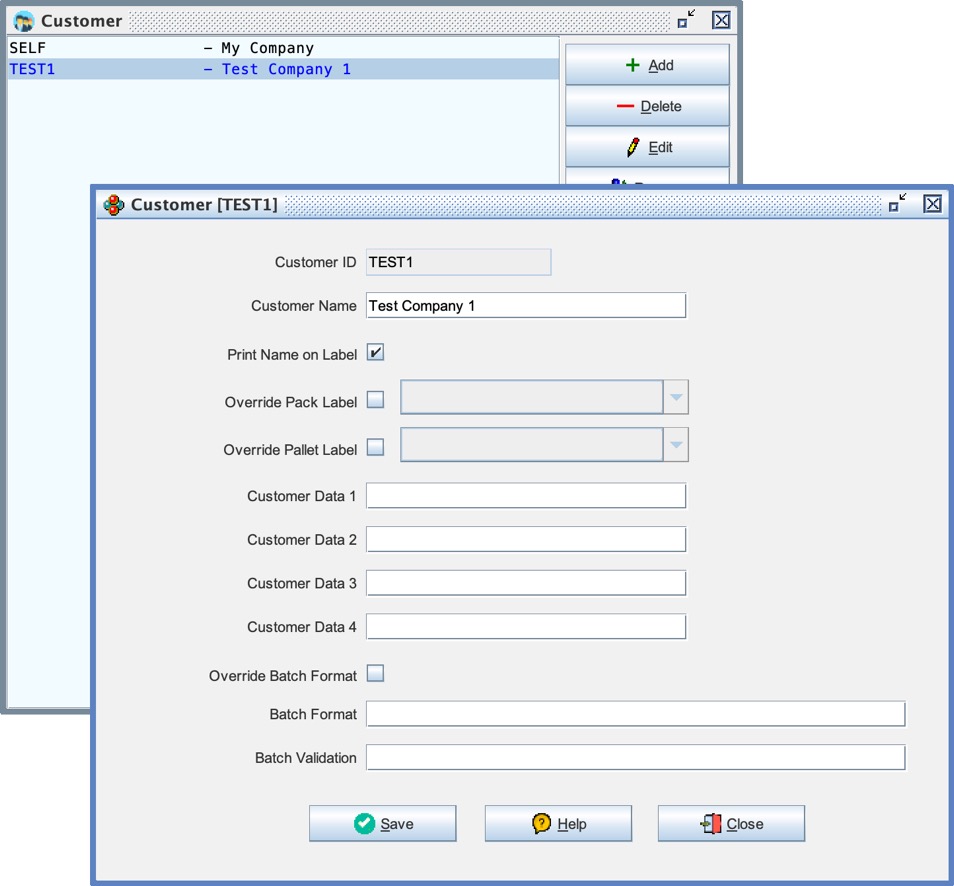Restore down the Customer [TEST1] window
954x886 pixels.
[897, 204]
